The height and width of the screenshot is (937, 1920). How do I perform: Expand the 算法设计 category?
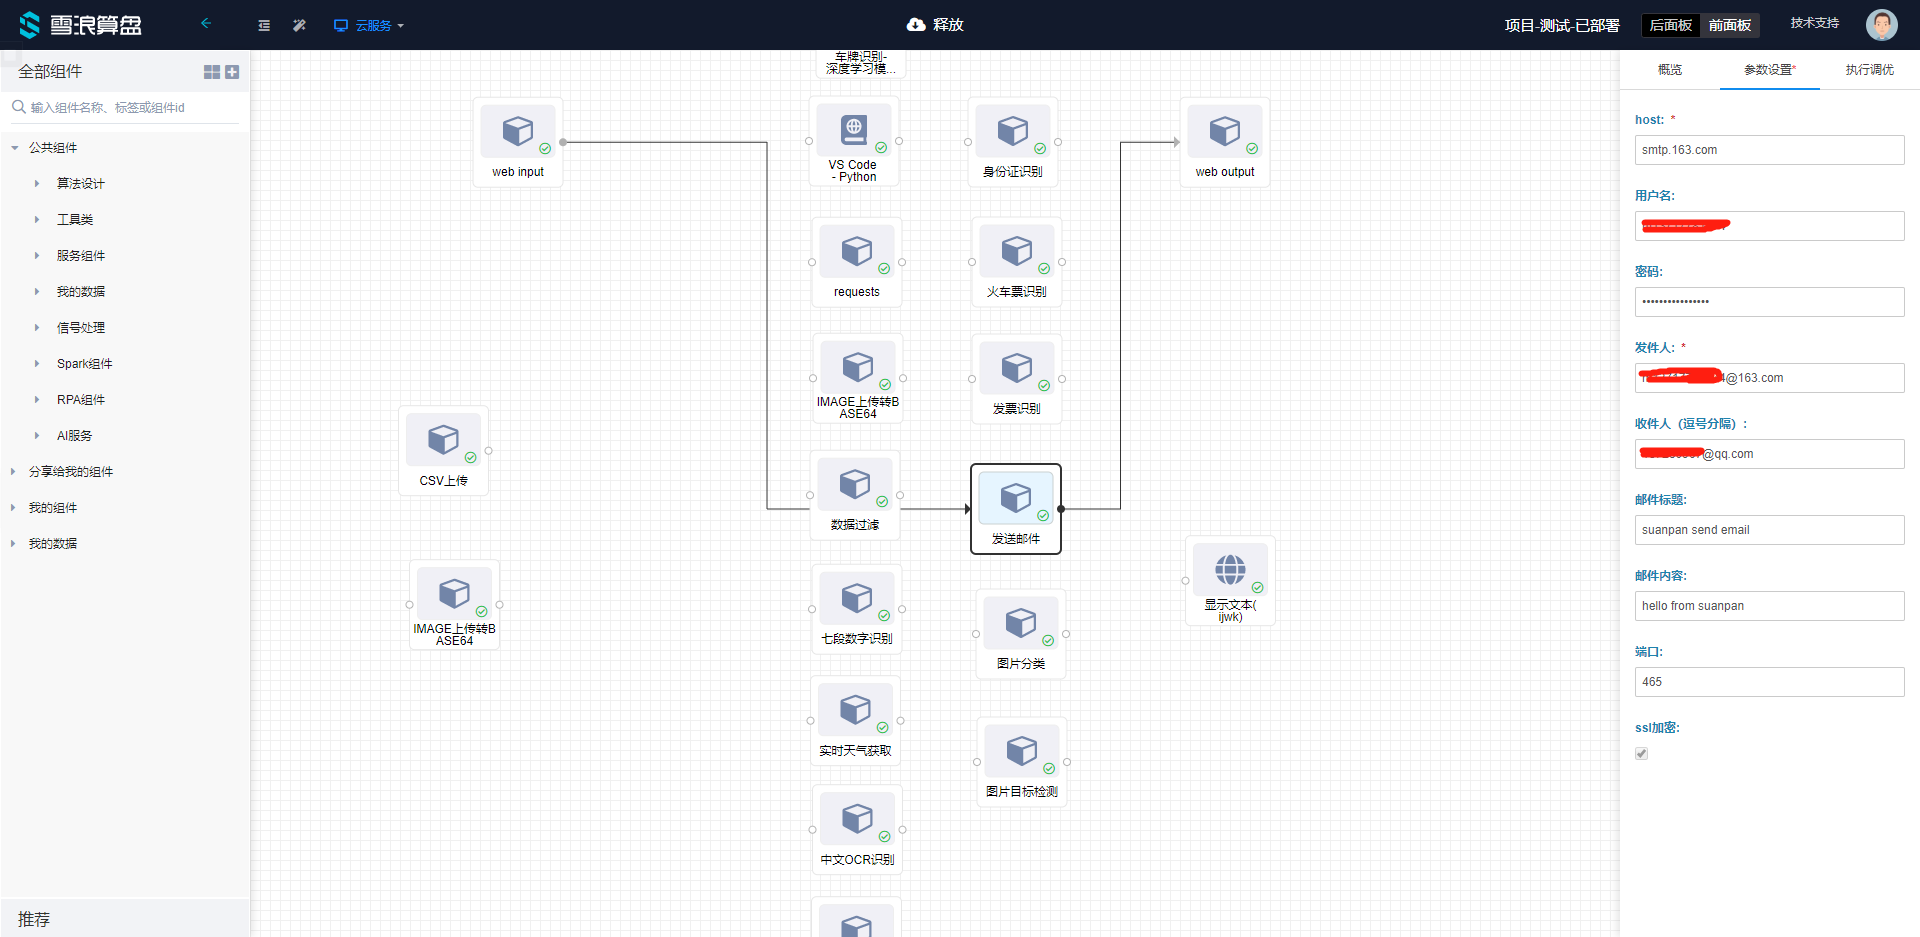pos(37,184)
